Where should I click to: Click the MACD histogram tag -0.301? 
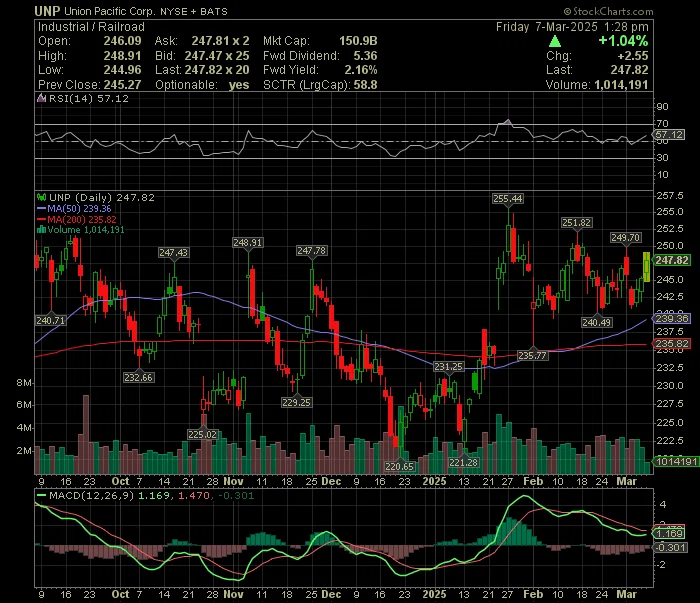tap(670, 547)
